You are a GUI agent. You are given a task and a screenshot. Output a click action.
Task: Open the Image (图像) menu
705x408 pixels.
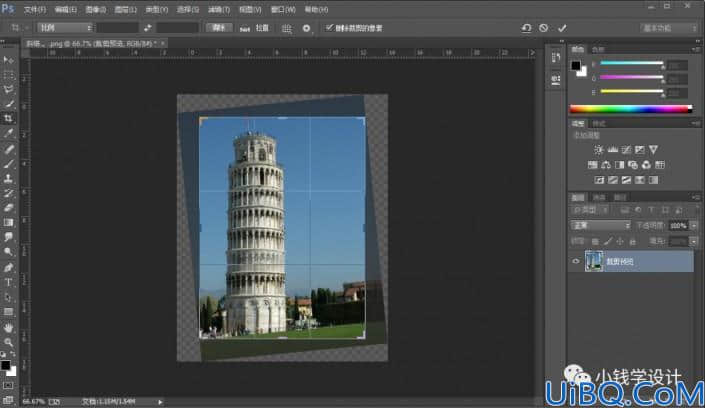tap(95, 9)
